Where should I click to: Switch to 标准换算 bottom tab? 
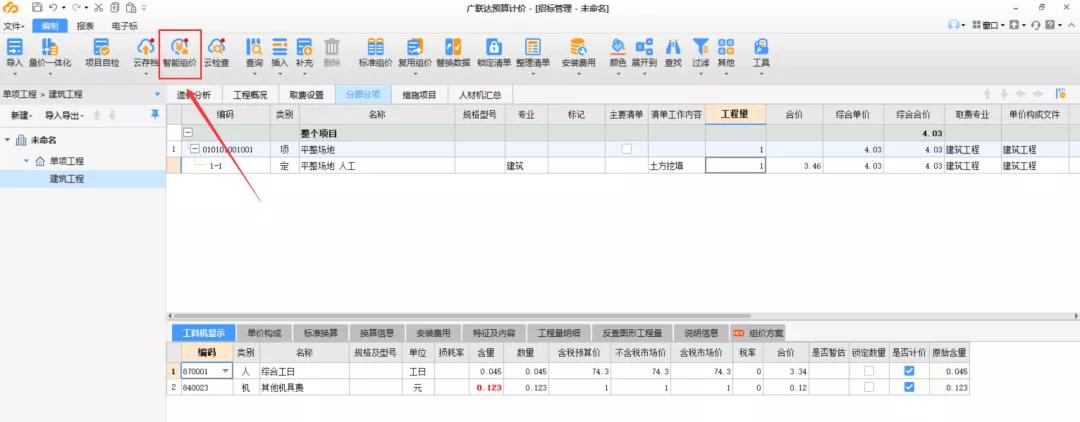click(x=321, y=333)
